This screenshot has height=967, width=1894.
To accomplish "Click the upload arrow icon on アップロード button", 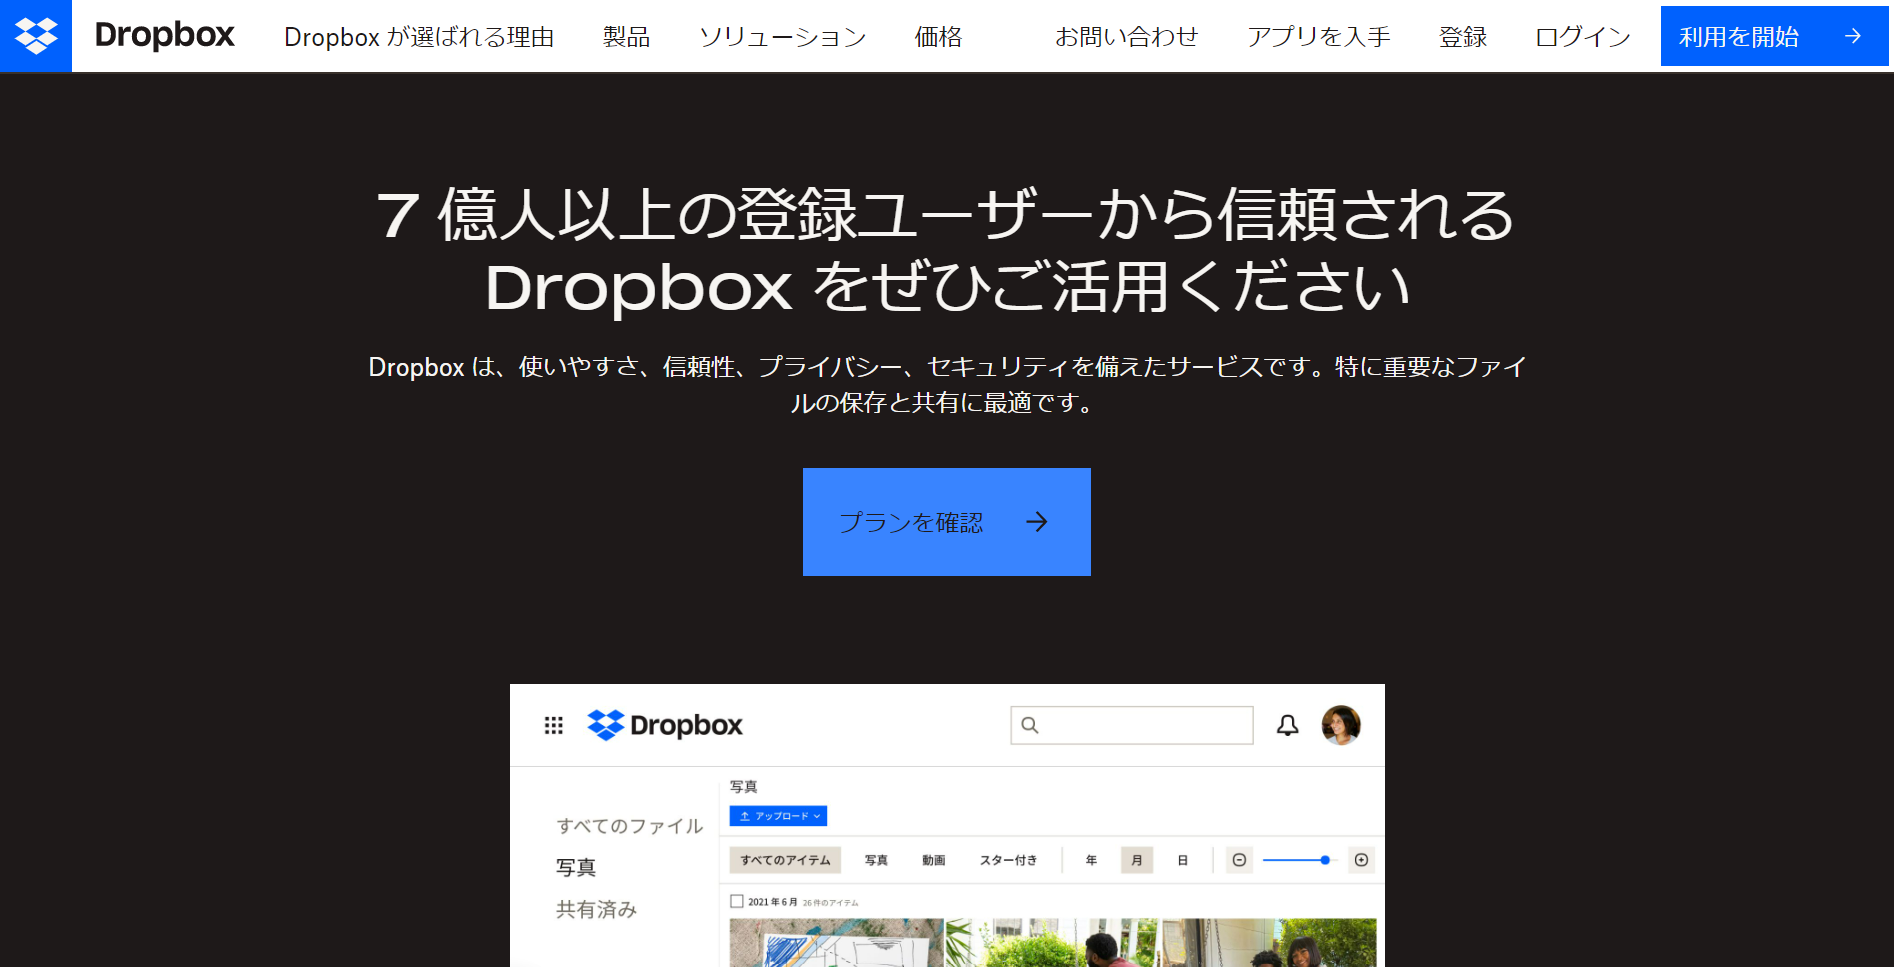I will [x=745, y=816].
